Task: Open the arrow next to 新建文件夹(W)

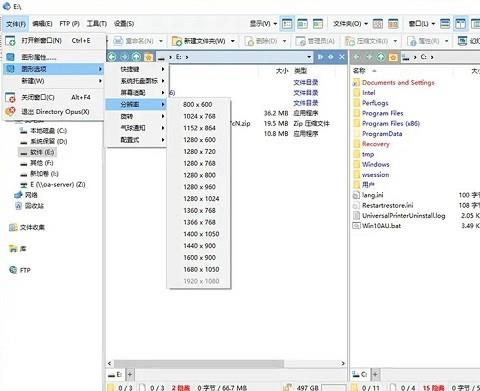Action: 233,41
